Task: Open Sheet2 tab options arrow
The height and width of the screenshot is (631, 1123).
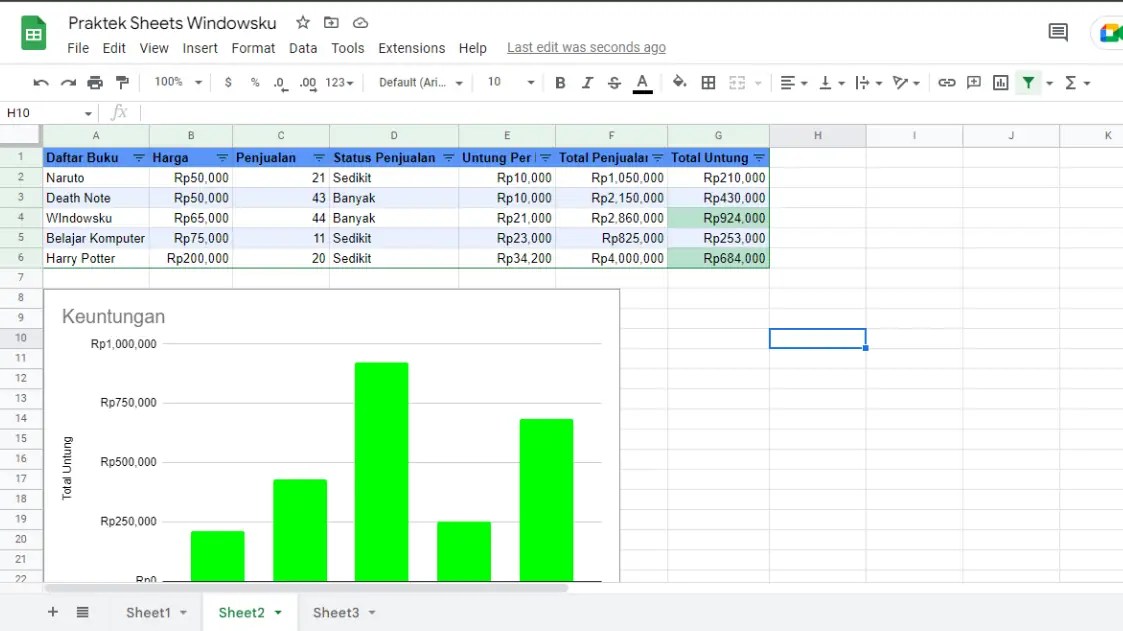Action: (x=278, y=612)
